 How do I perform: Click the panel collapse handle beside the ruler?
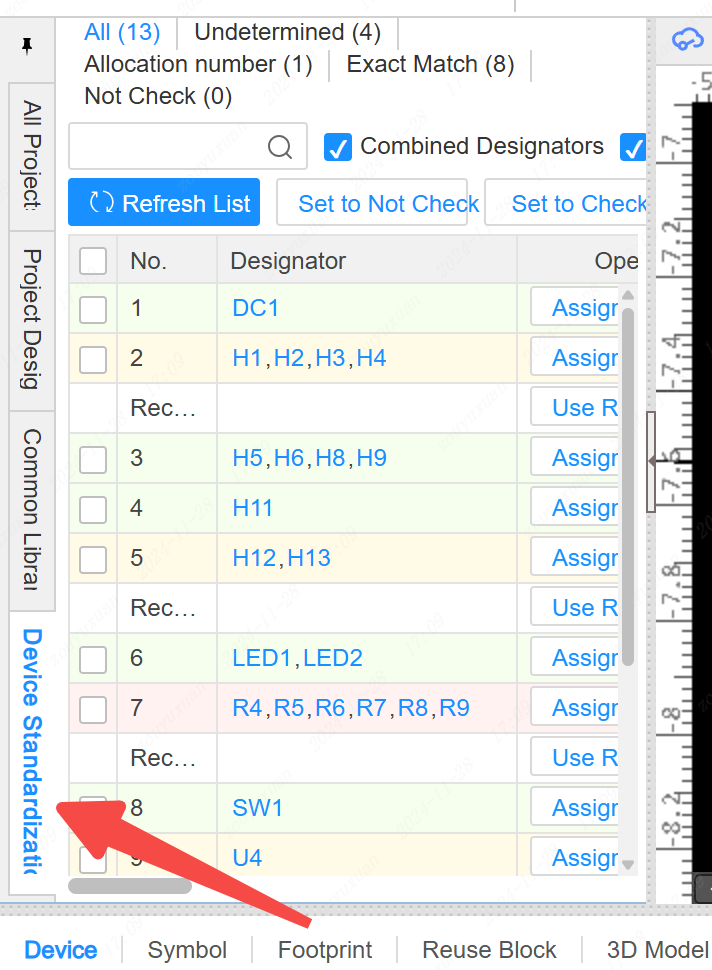[651, 461]
